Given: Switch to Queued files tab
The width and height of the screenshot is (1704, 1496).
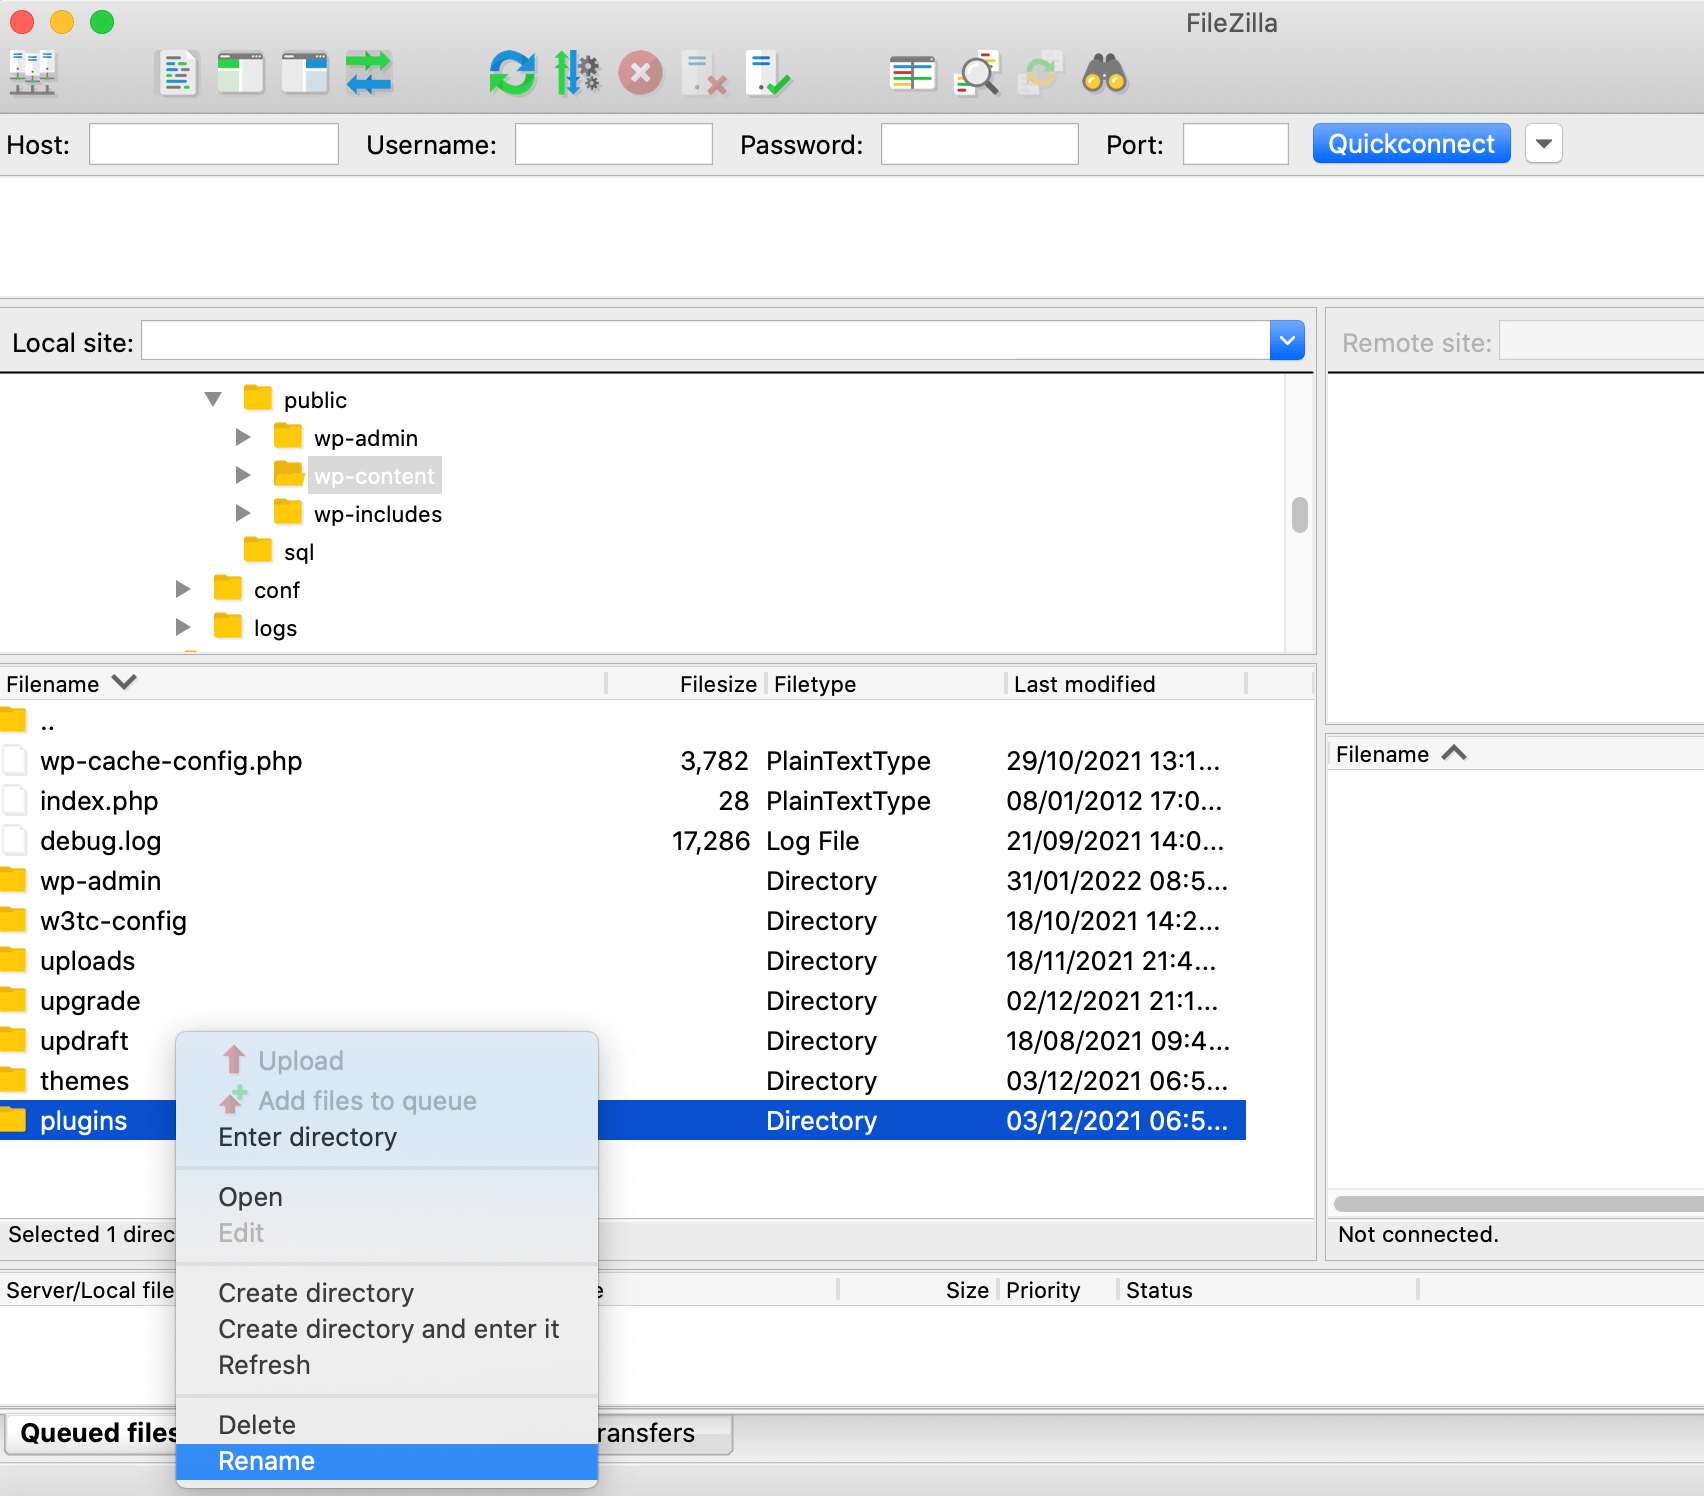Looking at the screenshot, I should coord(96,1433).
